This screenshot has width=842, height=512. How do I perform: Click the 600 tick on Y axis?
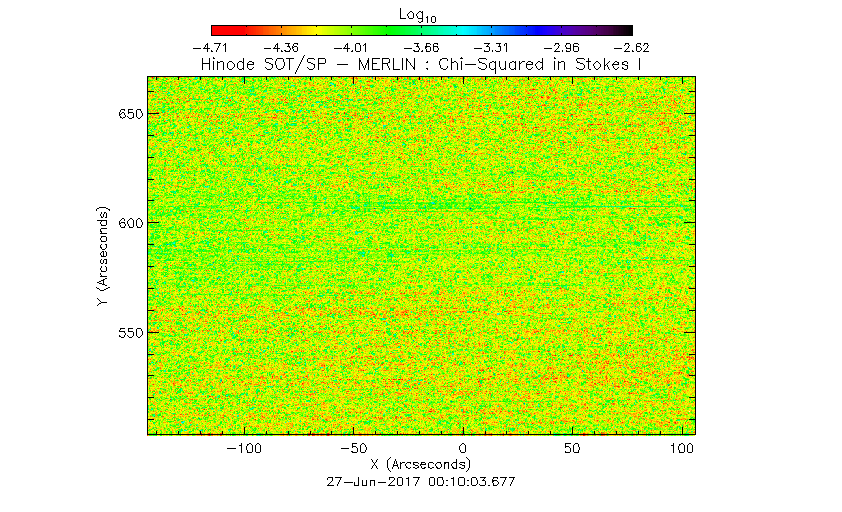click(x=128, y=222)
